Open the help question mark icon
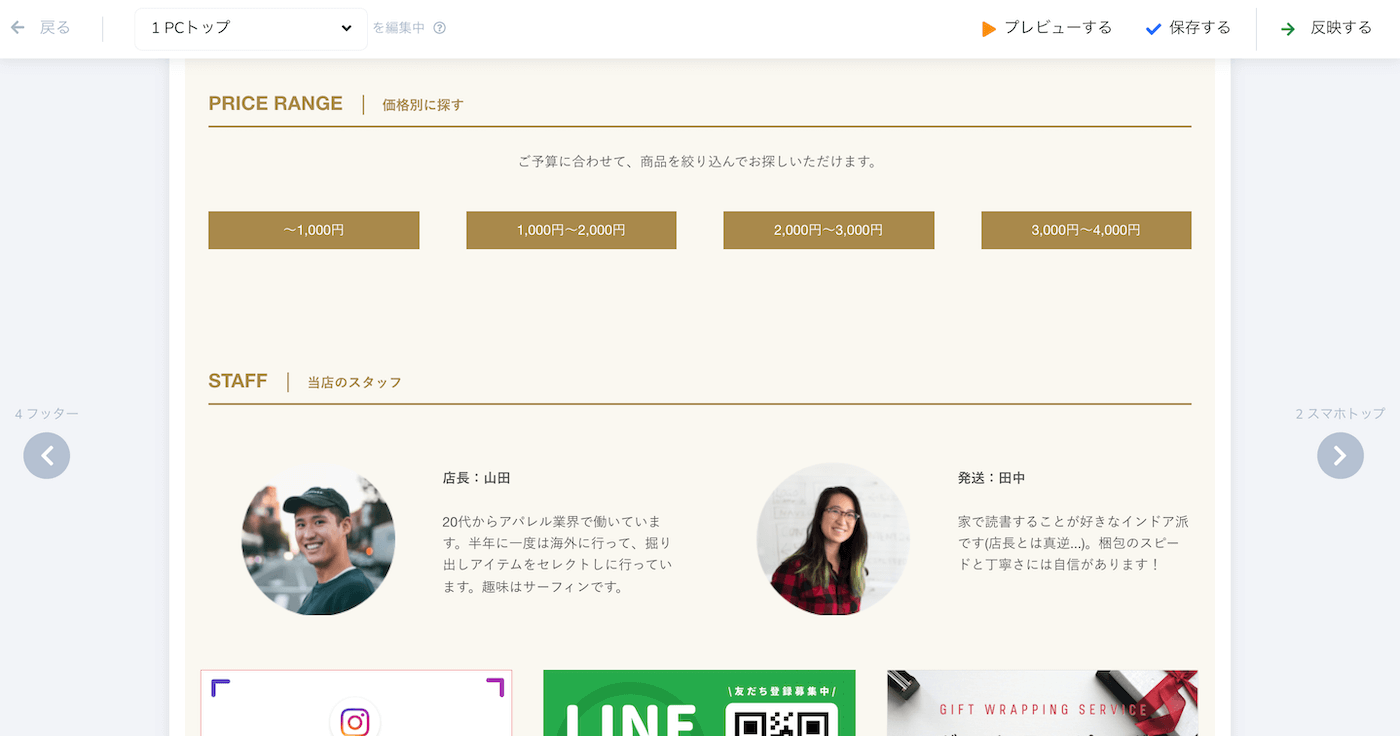This screenshot has width=1400, height=736. coord(440,28)
